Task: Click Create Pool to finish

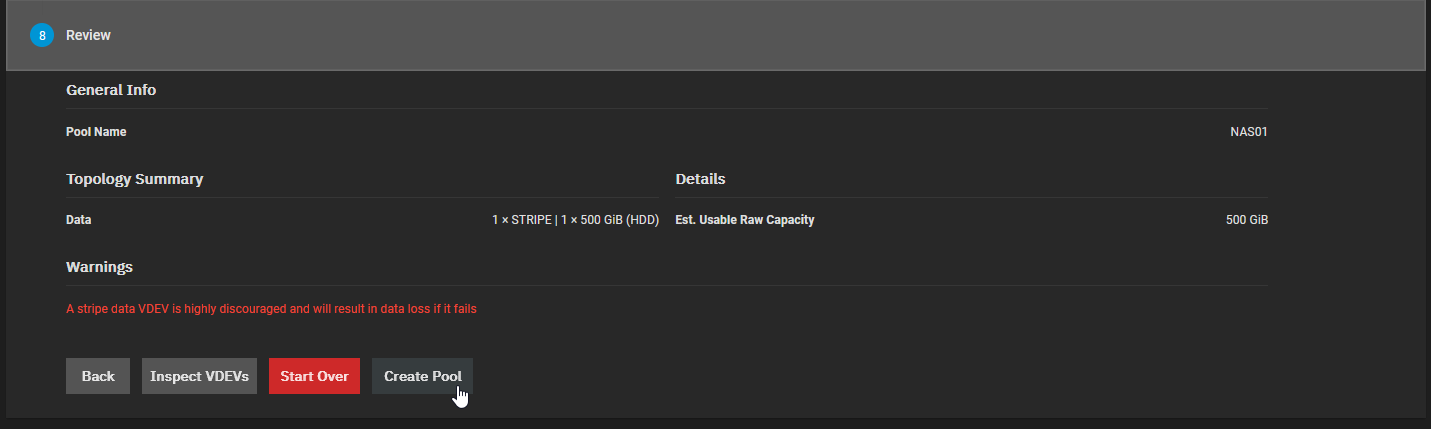Action: (x=422, y=376)
